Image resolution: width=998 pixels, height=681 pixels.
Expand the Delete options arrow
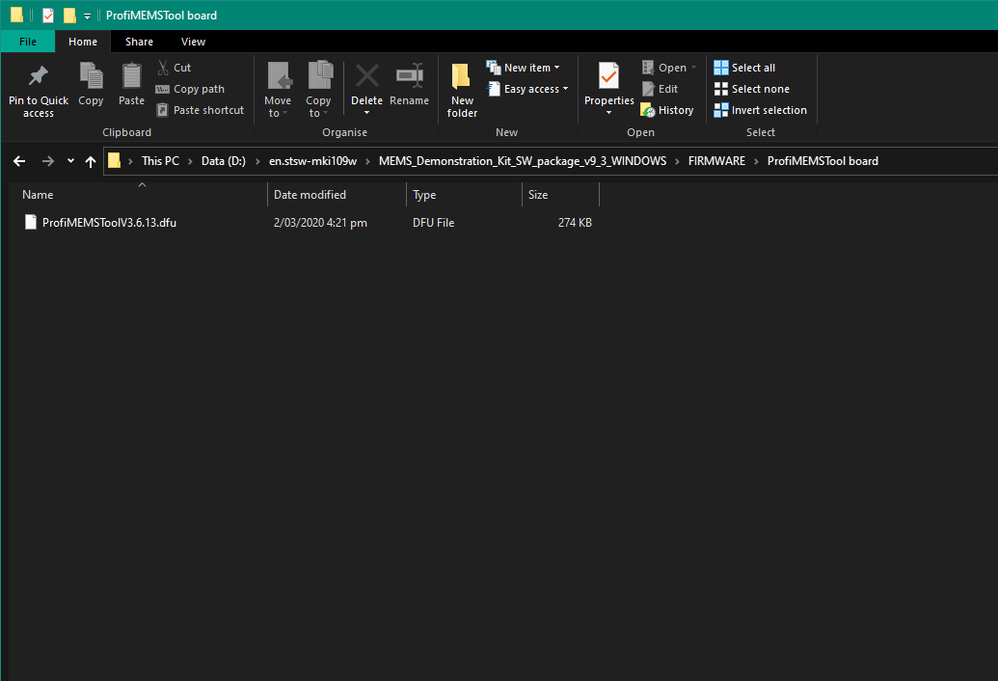click(367, 113)
